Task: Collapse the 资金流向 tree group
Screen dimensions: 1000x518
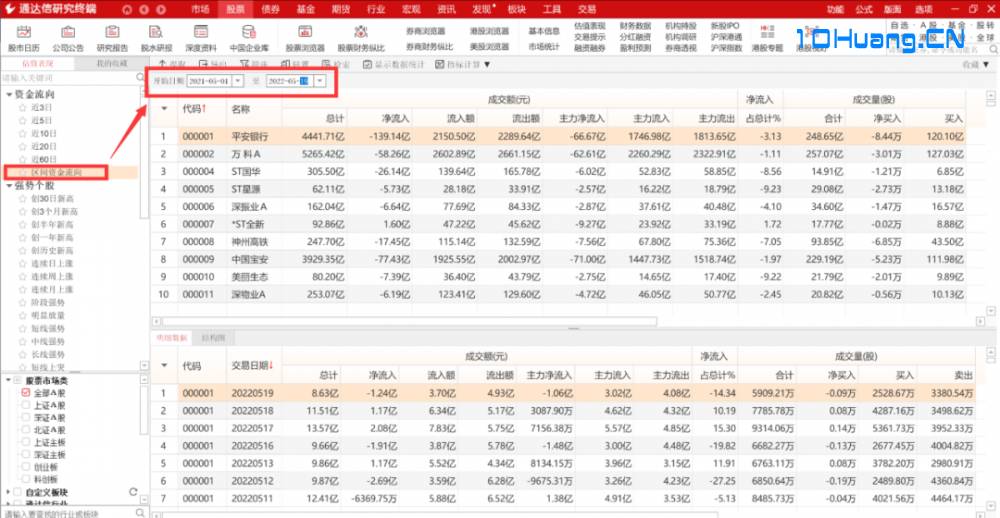Action: [x=9, y=94]
